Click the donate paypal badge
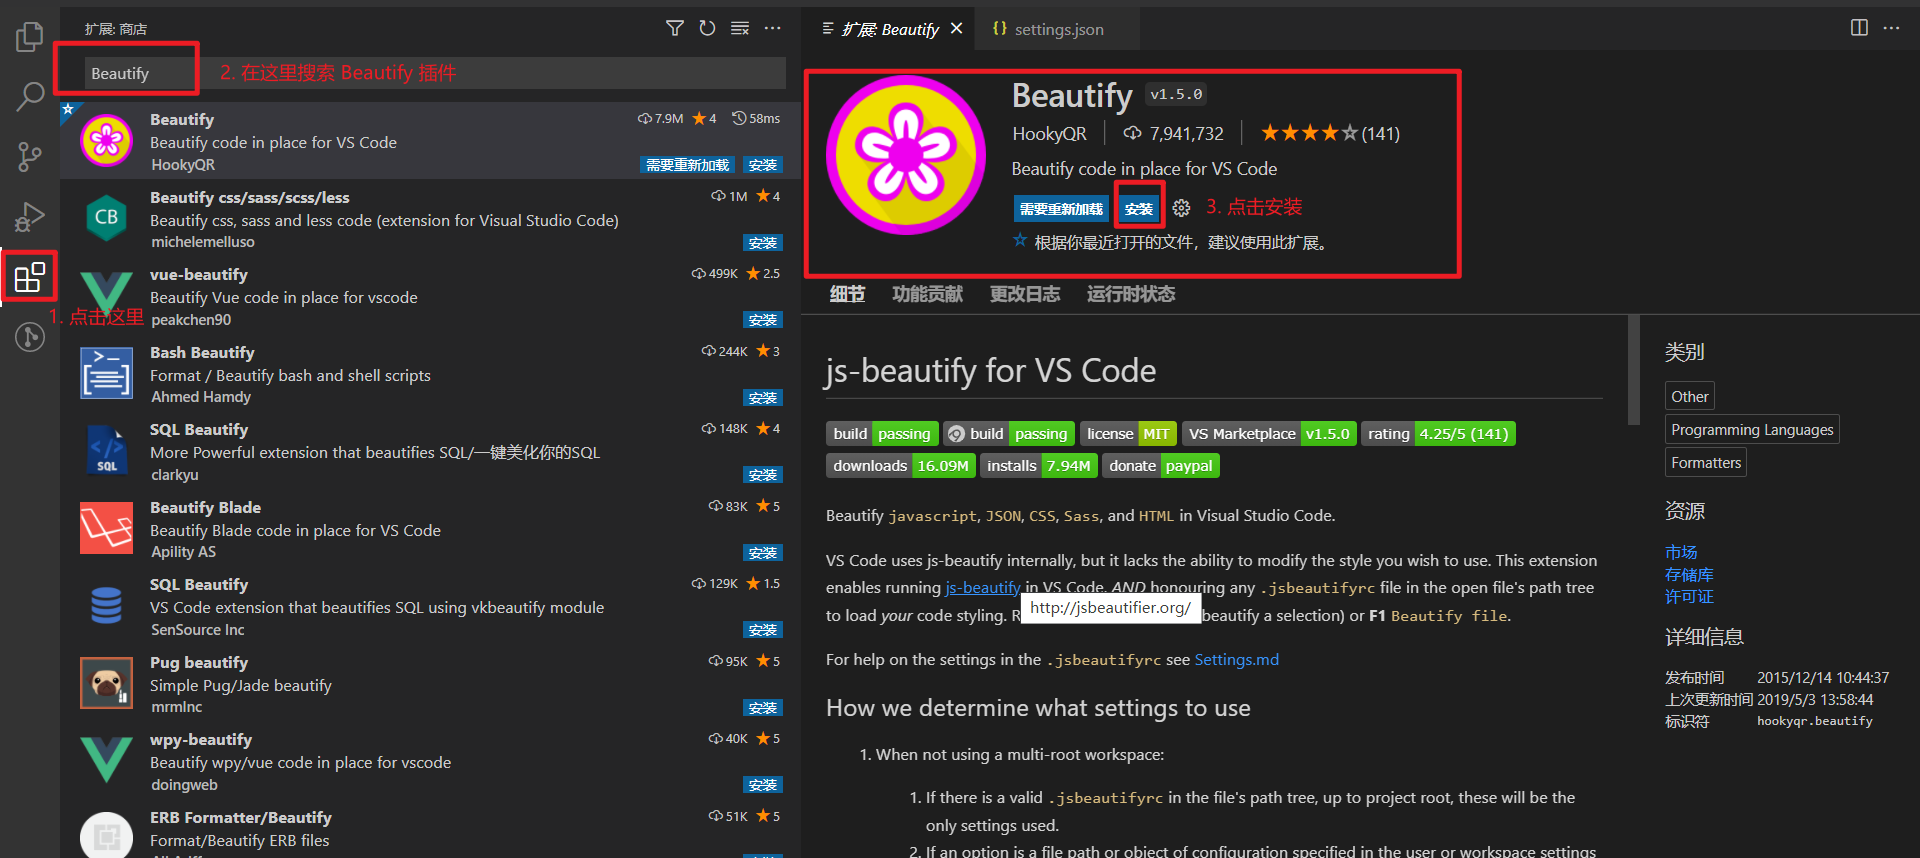1920x858 pixels. coord(1161,466)
